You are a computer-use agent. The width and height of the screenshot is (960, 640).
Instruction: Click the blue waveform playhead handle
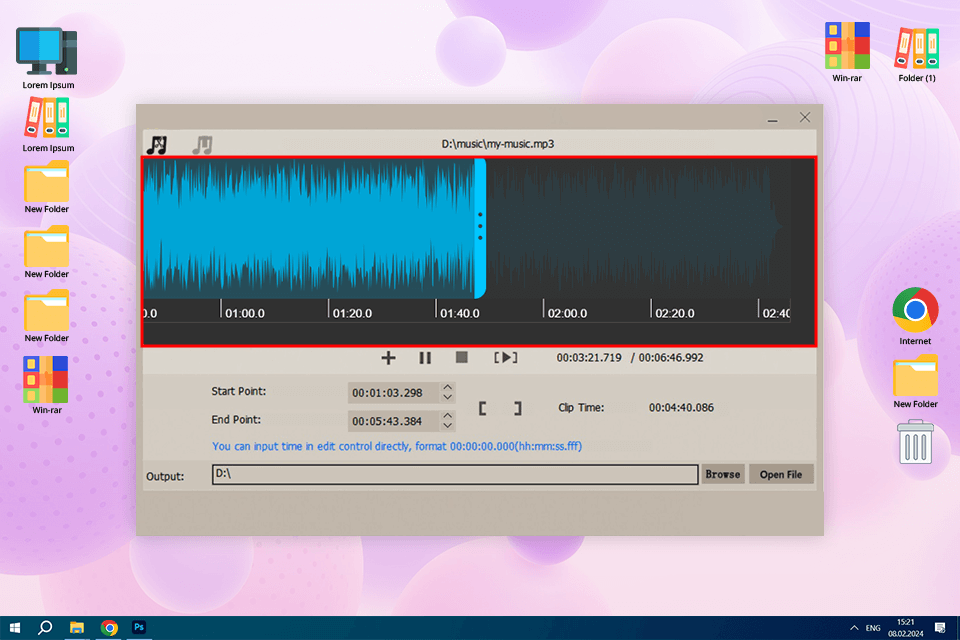pos(480,227)
